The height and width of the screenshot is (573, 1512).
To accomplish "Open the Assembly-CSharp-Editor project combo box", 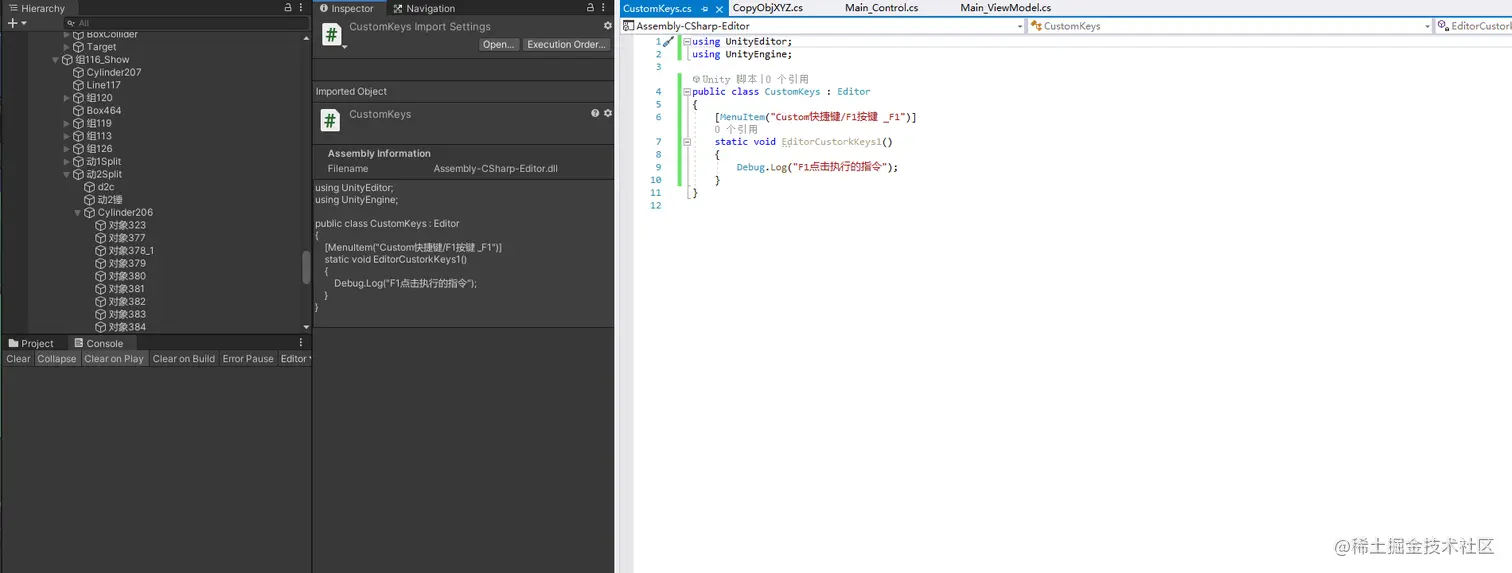I will pos(822,26).
